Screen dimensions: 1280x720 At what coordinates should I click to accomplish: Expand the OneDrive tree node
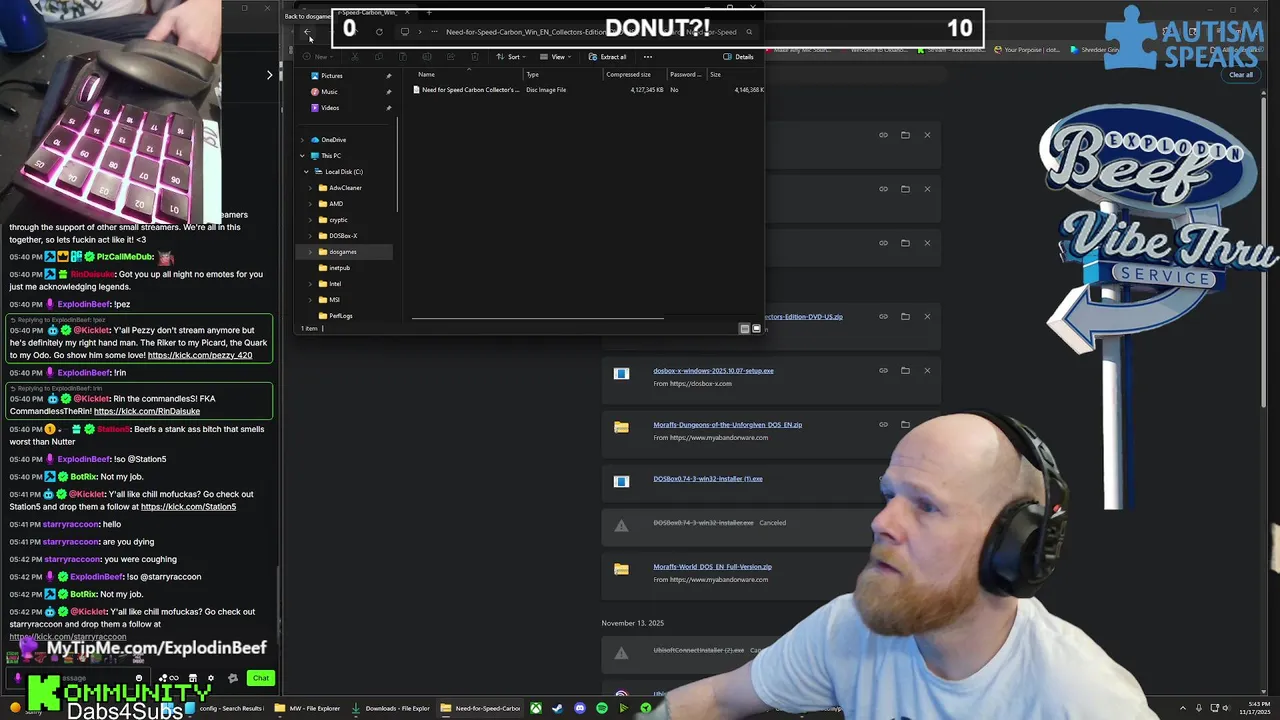click(x=302, y=140)
